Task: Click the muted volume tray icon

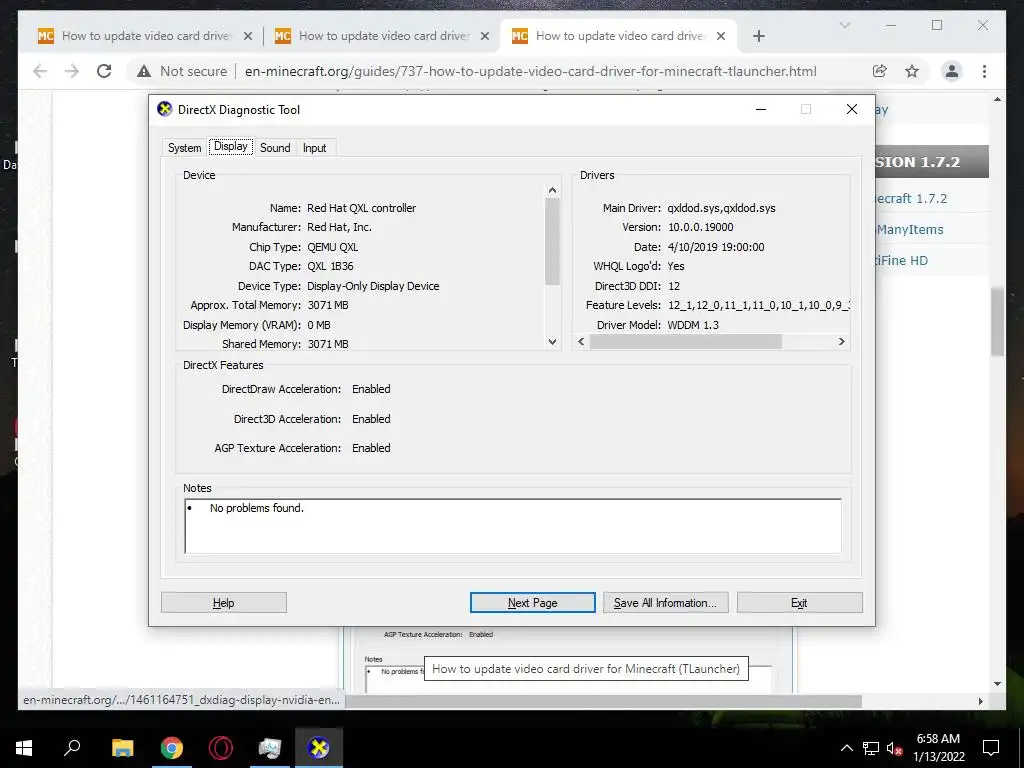Action: pos(895,748)
